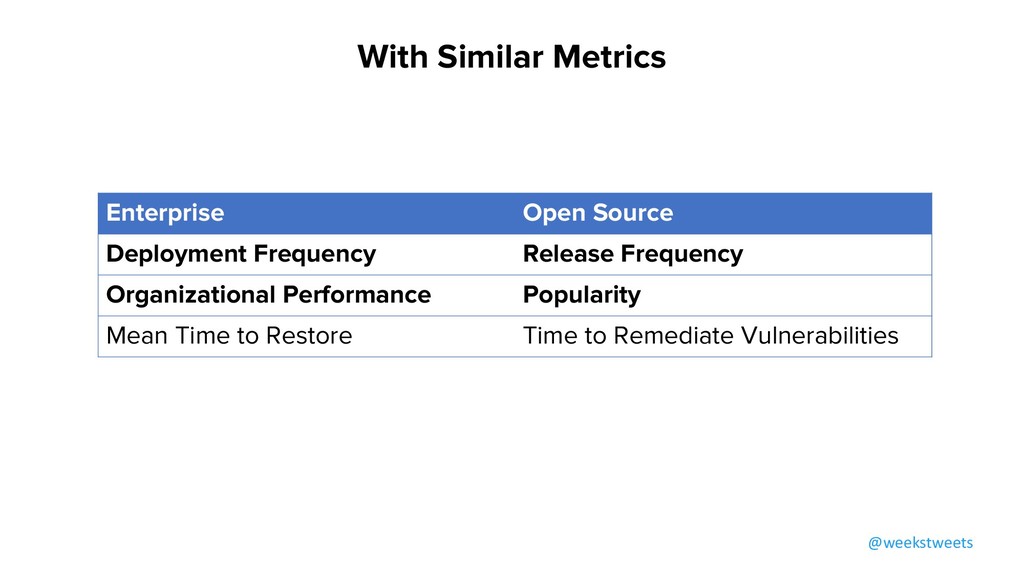The image size is (1024, 576).
Task: Click the Release Frequency cell
Action: pyautogui.click(x=723, y=255)
